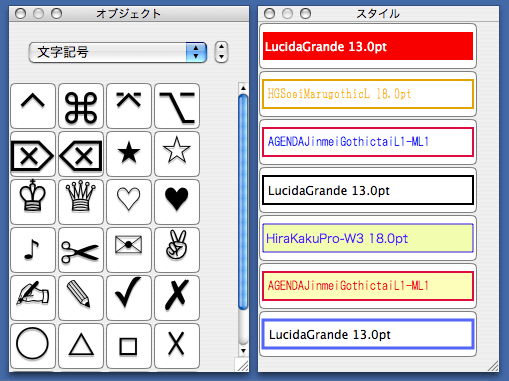Screen dimensions: 509x381
Task: Choose the backspace delete key symbol
Action: [81, 154]
